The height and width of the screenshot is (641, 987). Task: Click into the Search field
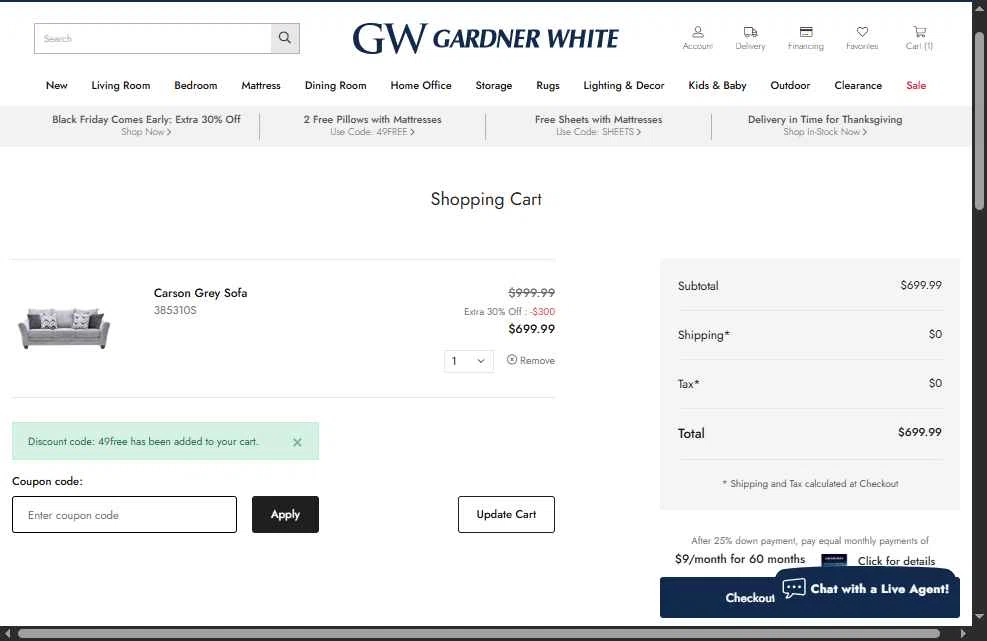[153, 38]
